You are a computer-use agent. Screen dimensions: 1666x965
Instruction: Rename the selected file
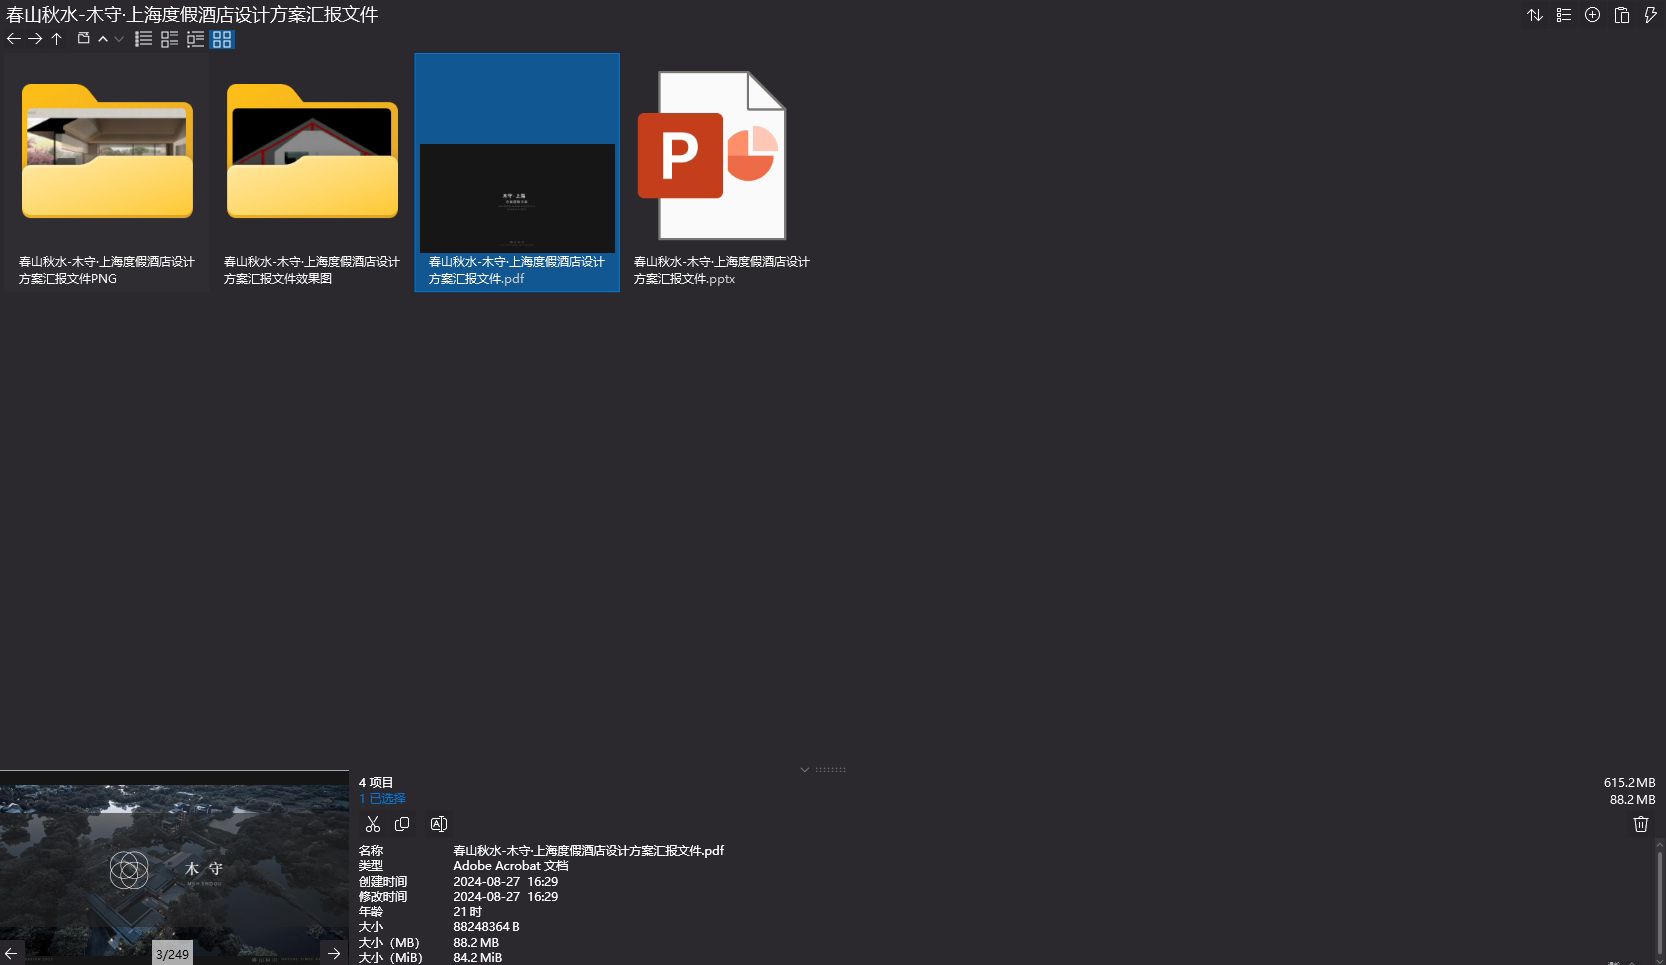pos(438,824)
